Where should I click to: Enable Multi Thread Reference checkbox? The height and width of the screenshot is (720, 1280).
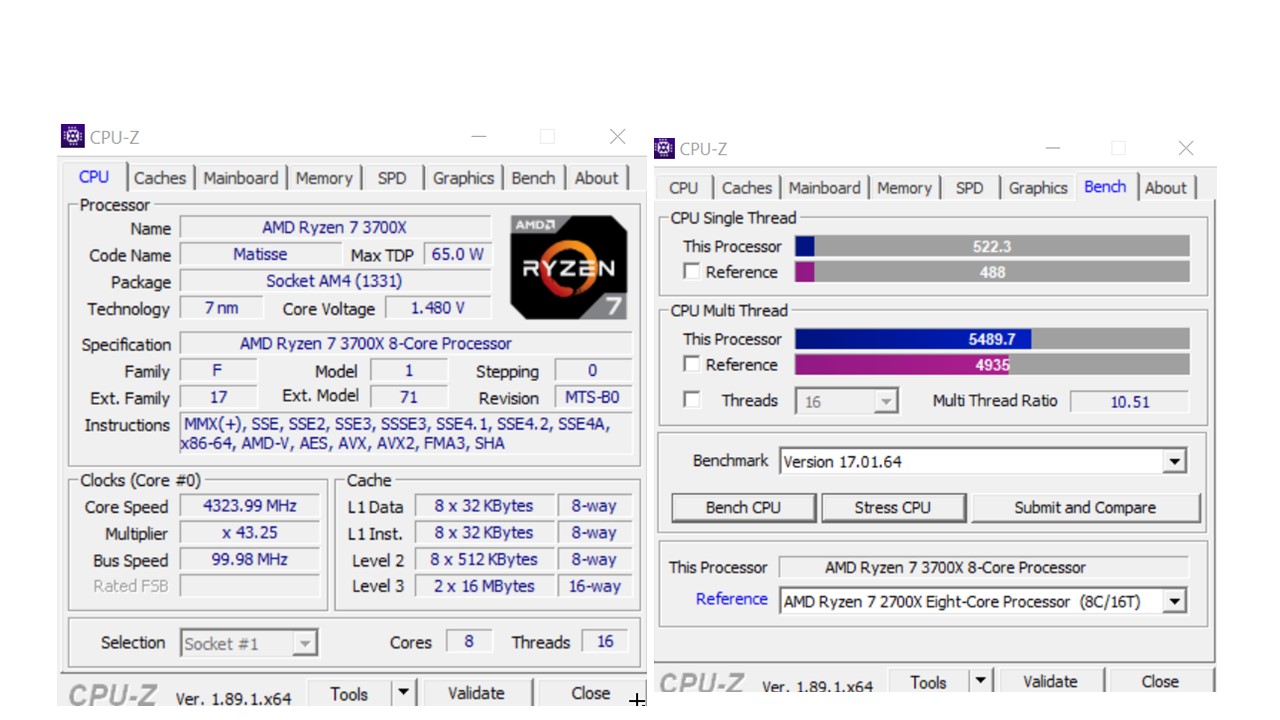pyautogui.click(x=691, y=364)
